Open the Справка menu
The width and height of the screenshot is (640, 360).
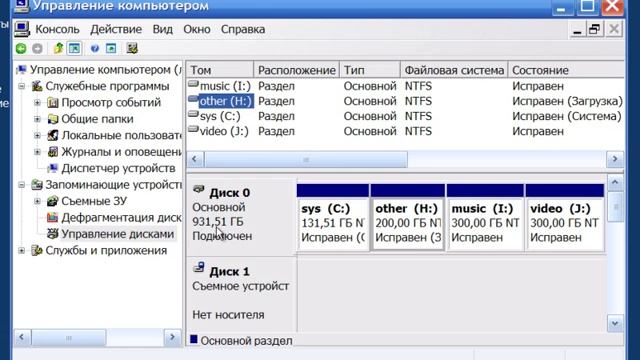(x=243, y=29)
